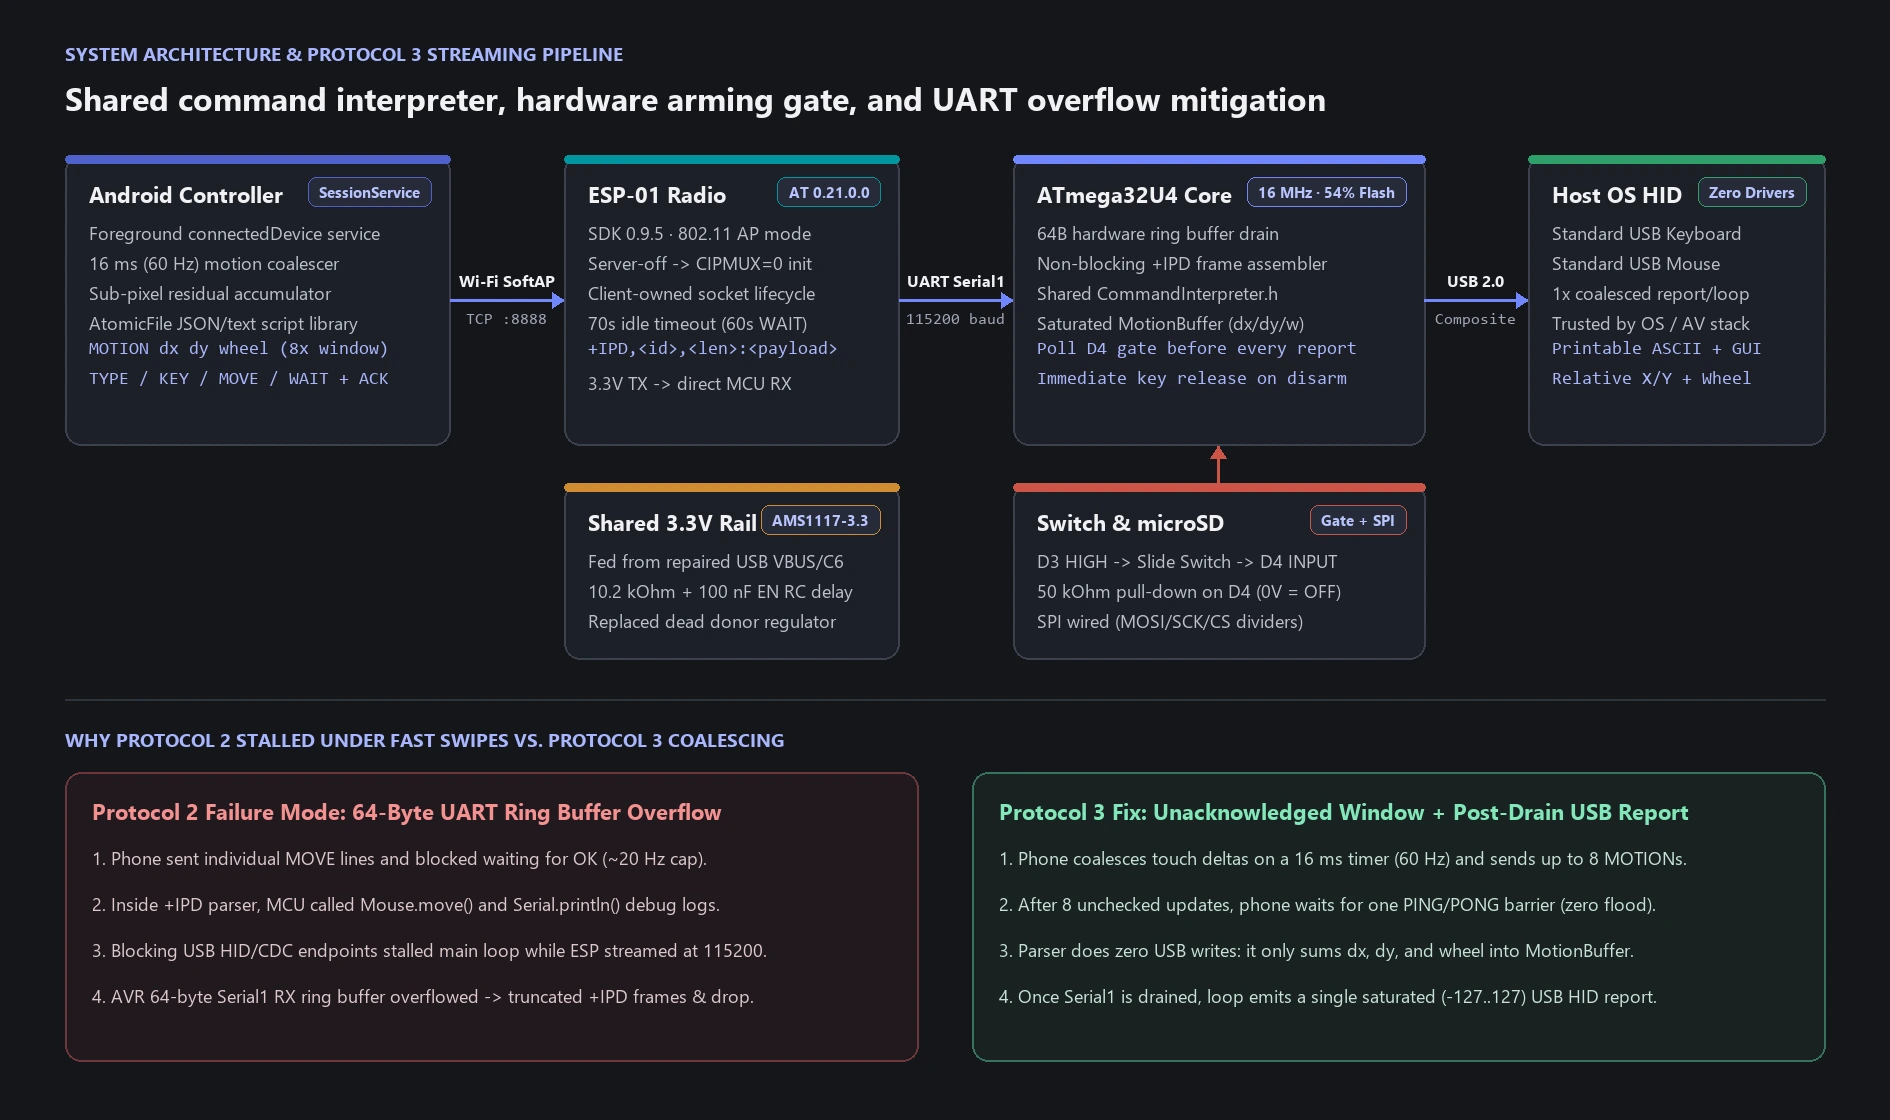Click '70s idle timeout (60s WAIT)' line
Viewport: 1890px width, 1120px height.
[x=697, y=324]
